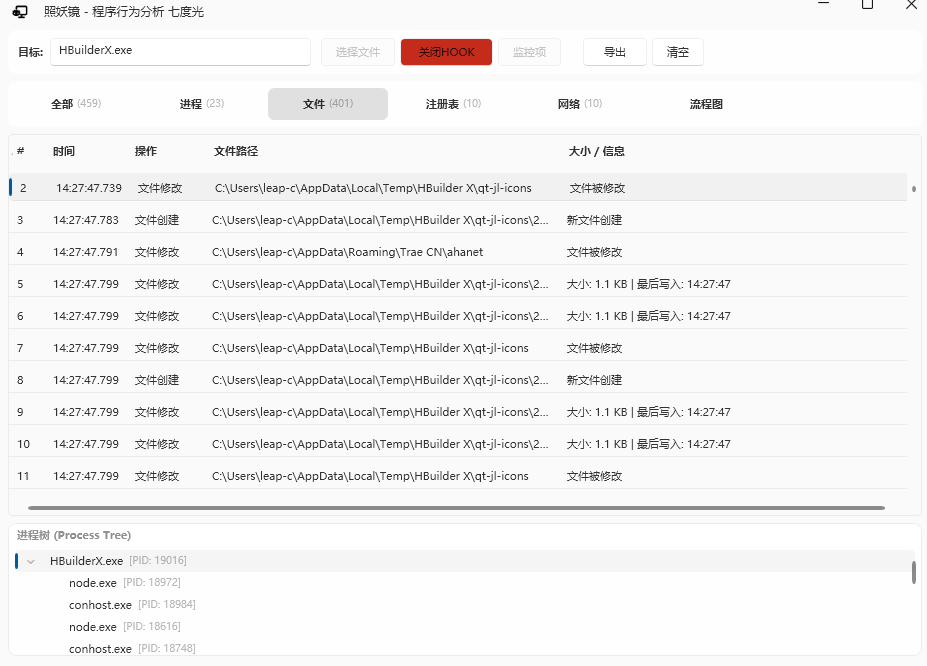927x666 pixels.
Task: Click the red 关闭HOOK button
Action: [x=446, y=52]
